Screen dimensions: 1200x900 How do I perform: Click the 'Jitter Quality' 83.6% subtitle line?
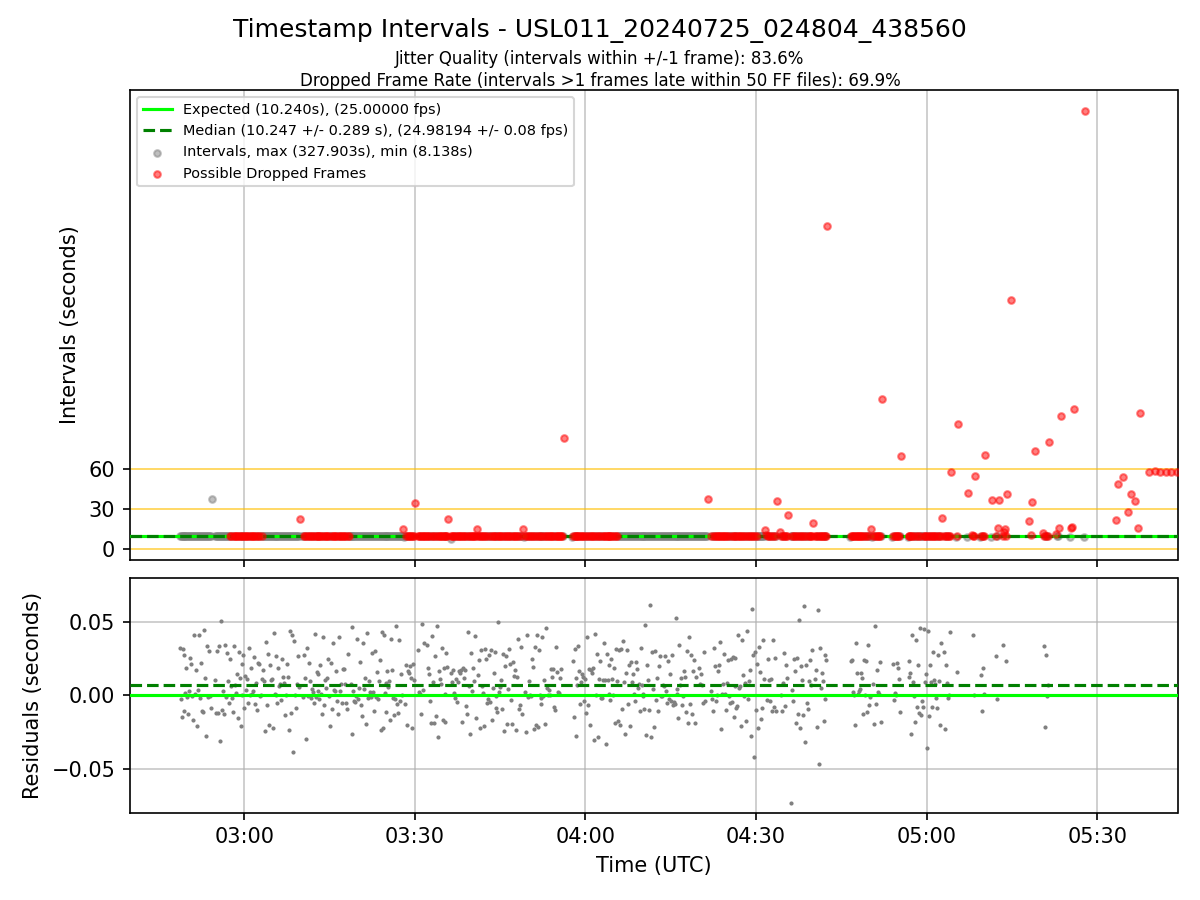pyautogui.click(x=599, y=58)
